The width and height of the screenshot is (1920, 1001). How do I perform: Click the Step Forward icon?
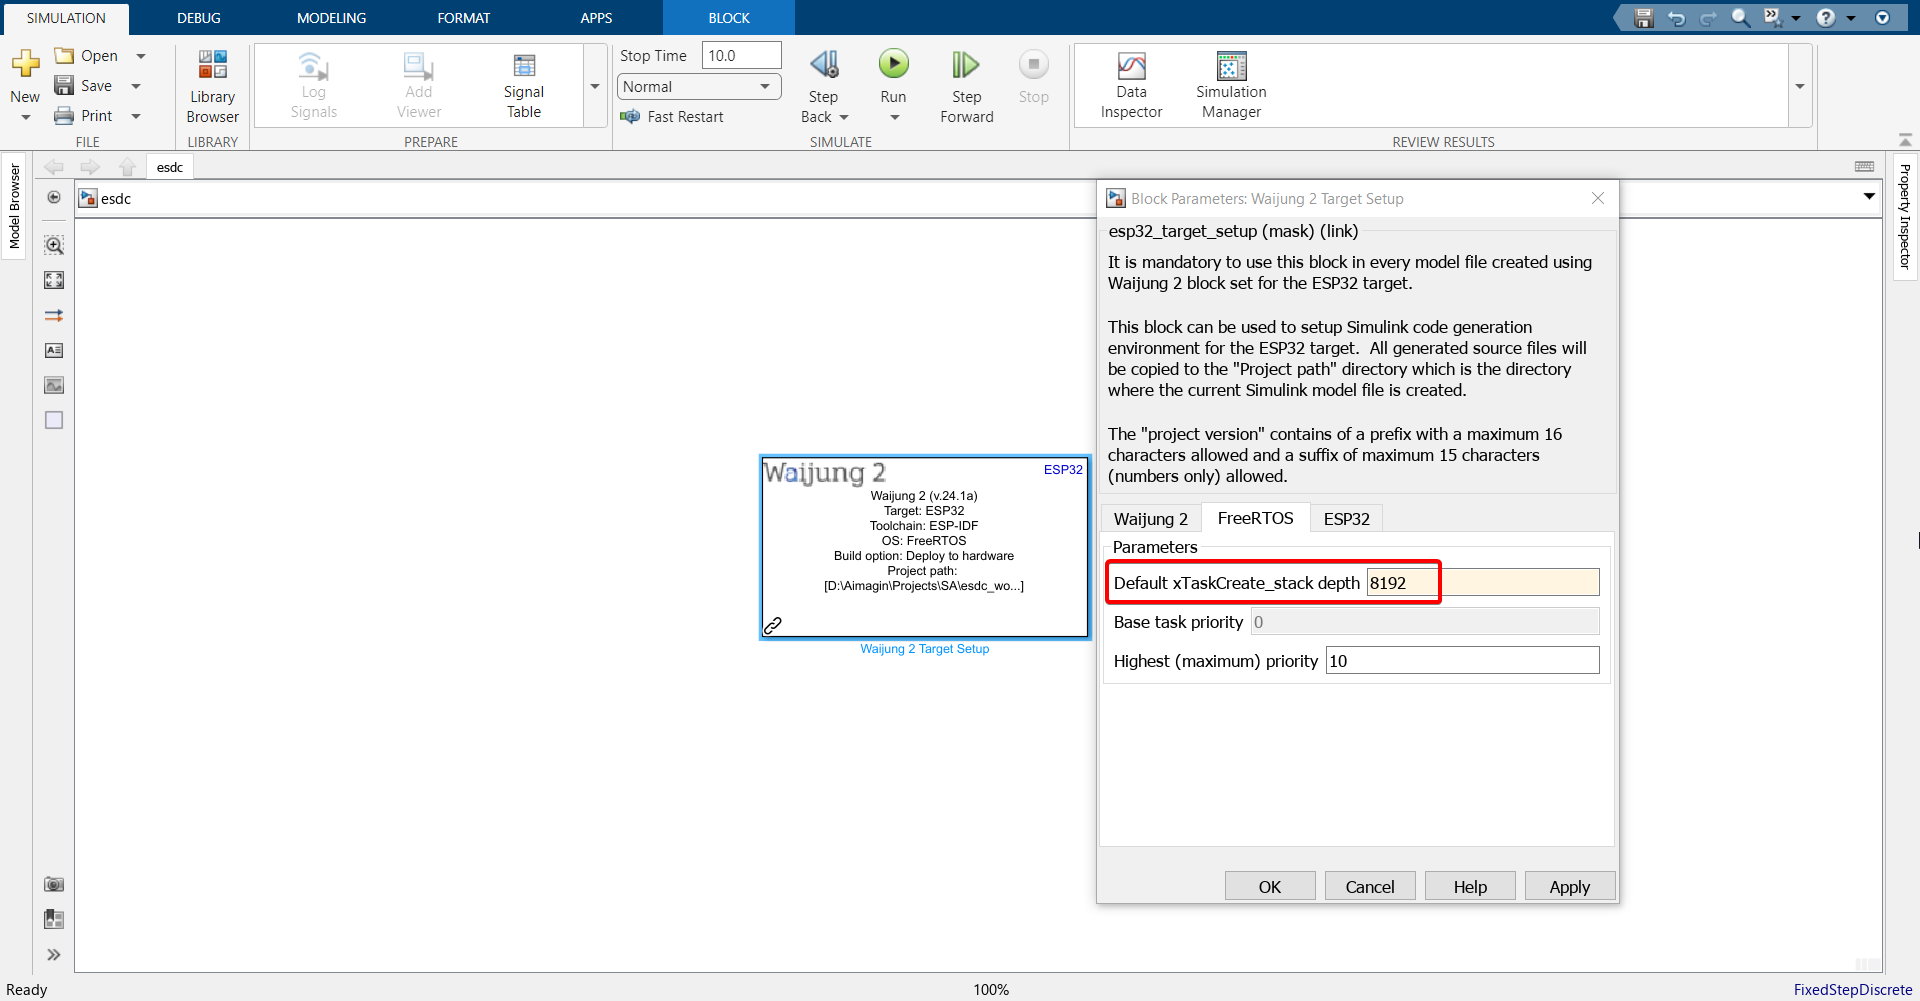(x=965, y=66)
